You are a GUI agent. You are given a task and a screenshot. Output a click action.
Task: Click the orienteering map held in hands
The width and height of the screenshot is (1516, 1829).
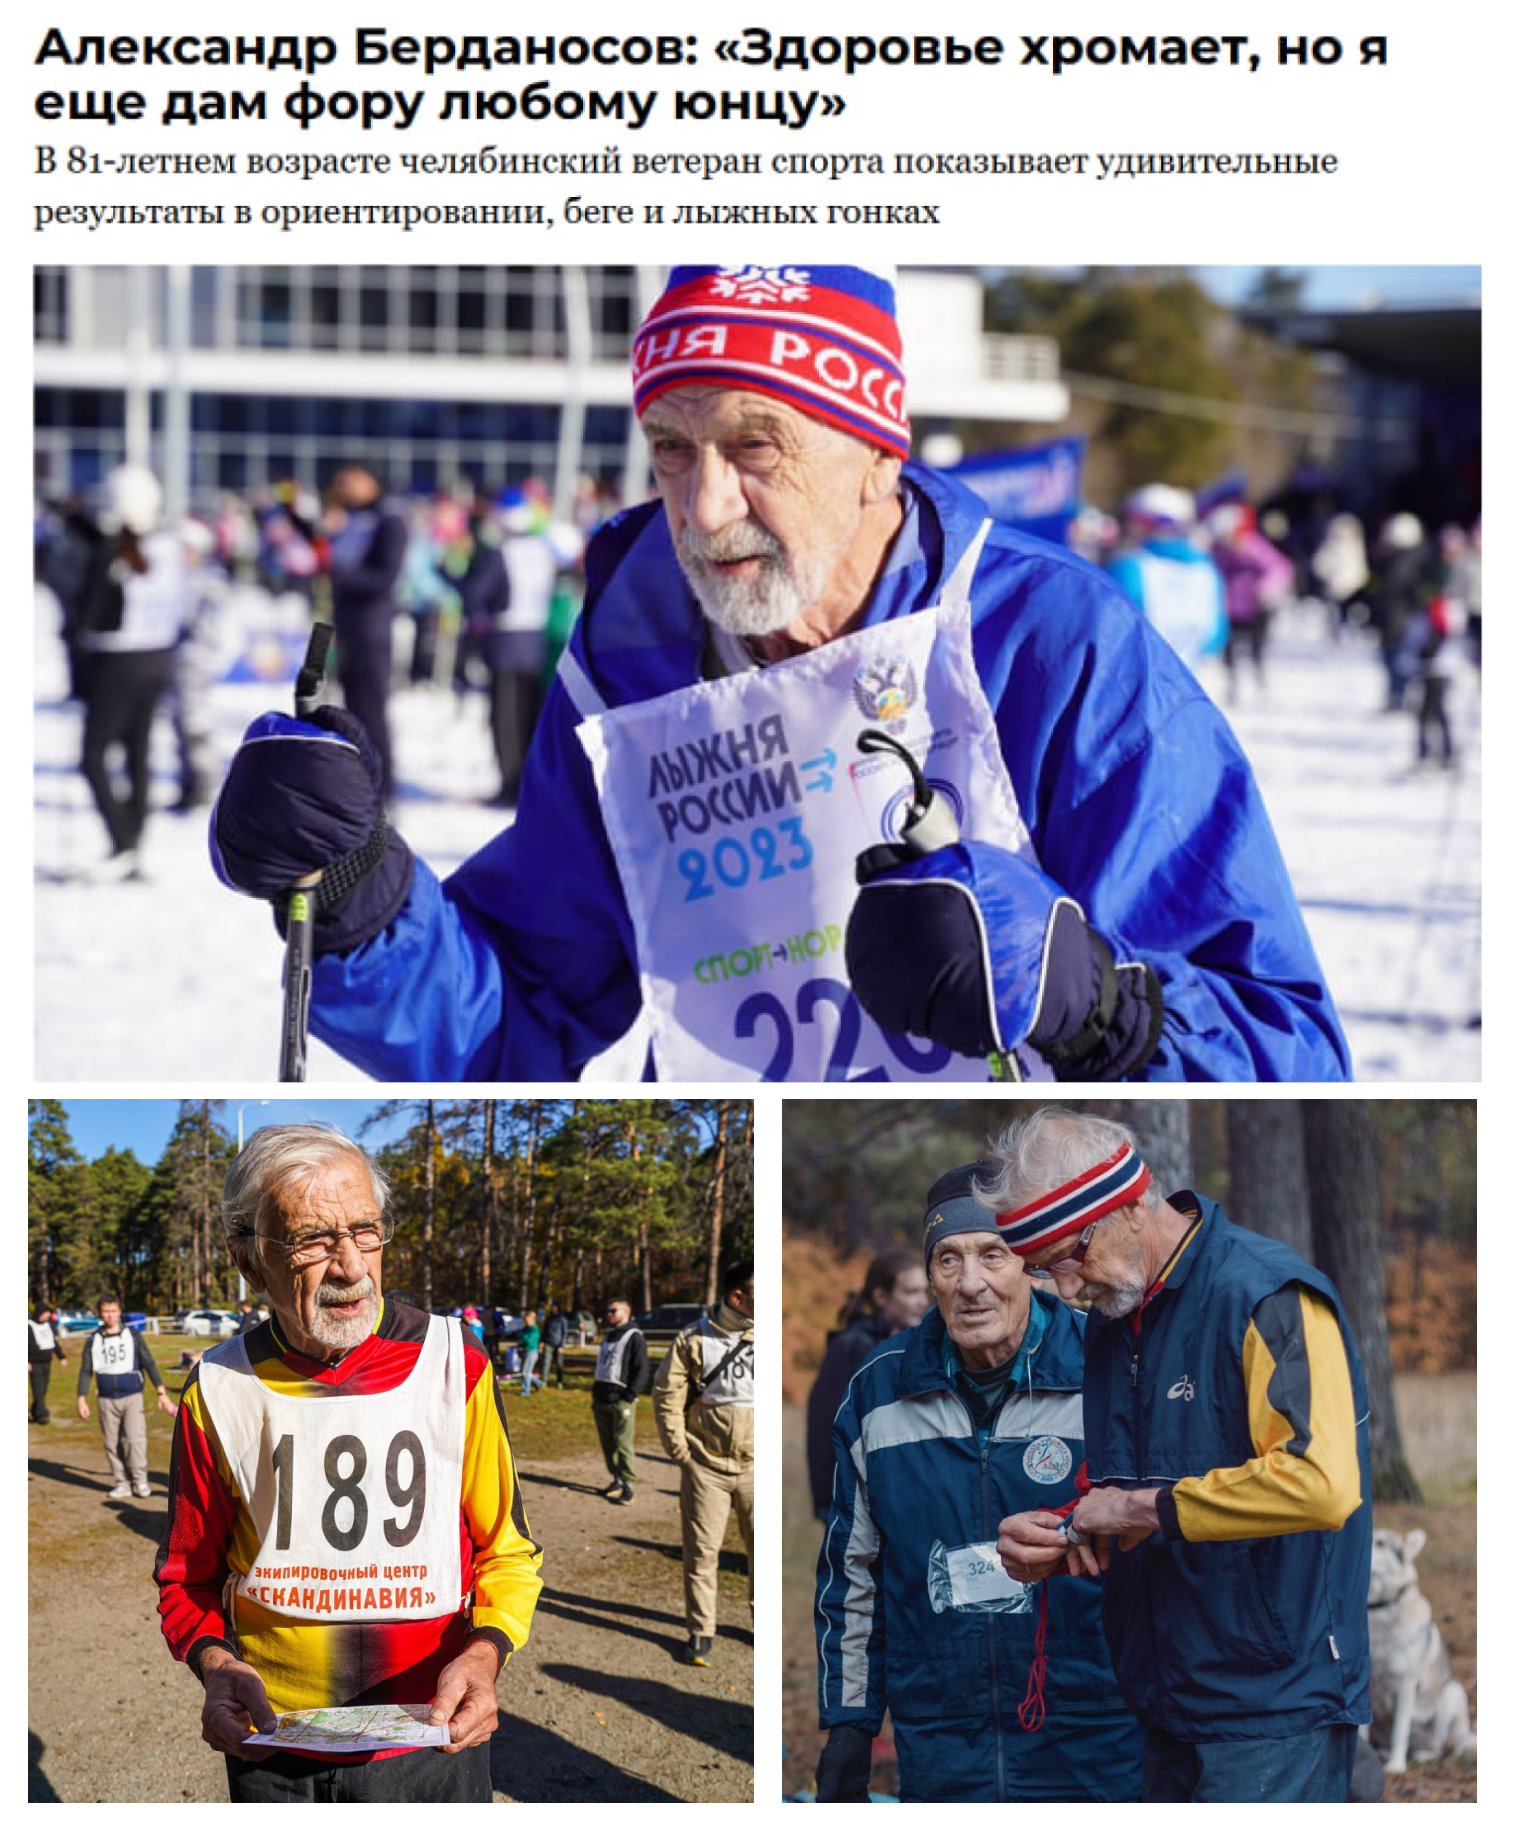tap(349, 1725)
